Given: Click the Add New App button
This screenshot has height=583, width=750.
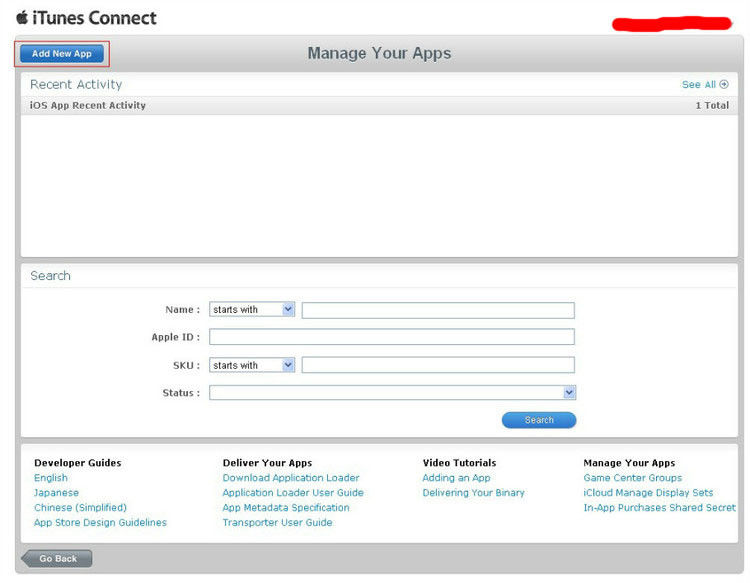Looking at the screenshot, I should tap(62, 54).
